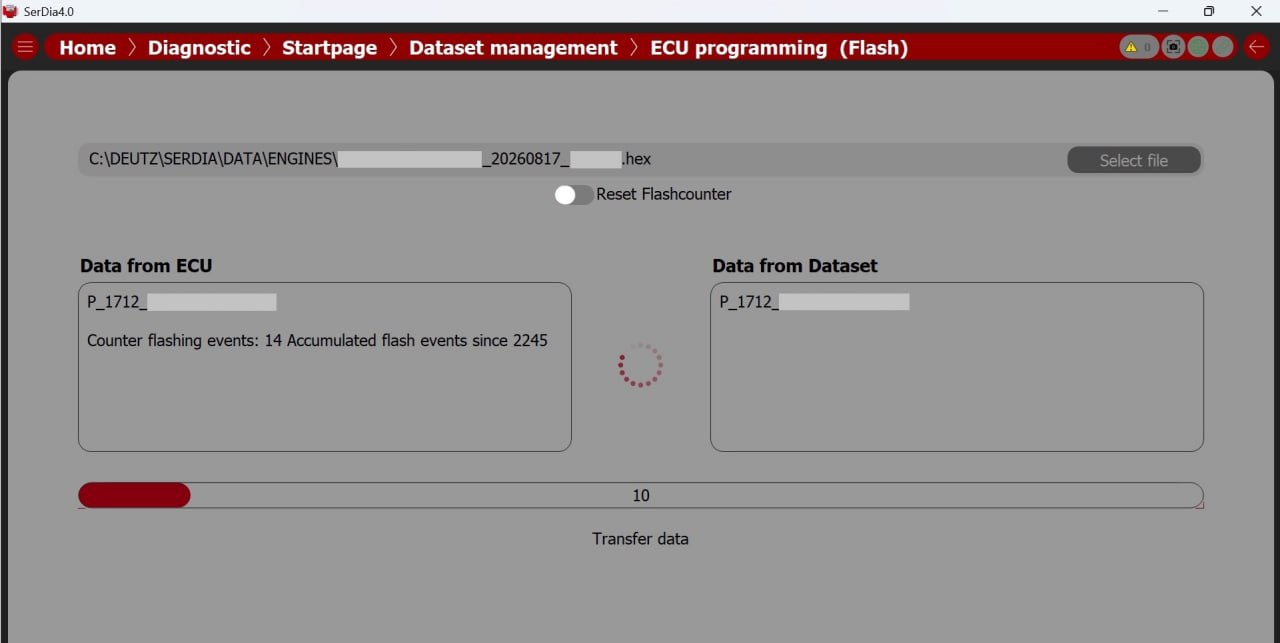This screenshot has width=1280, height=643.
Task: Go to Diagnostic breadcrumb
Action: pyautogui.click(x=199, y=48)
